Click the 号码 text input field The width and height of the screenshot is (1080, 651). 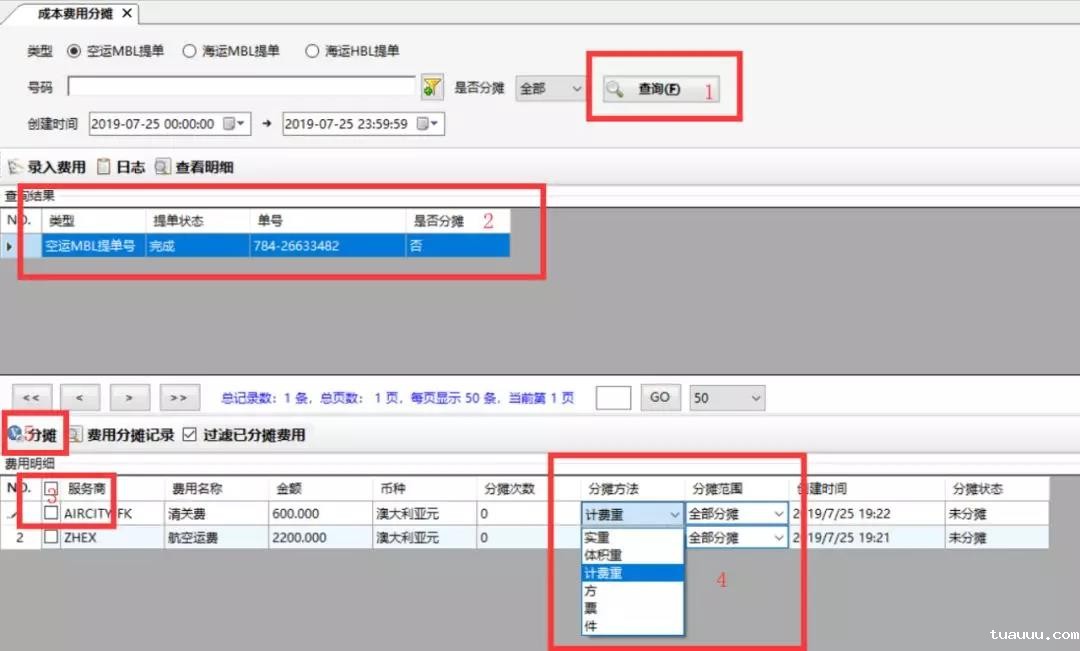click(x=241, y=87)
